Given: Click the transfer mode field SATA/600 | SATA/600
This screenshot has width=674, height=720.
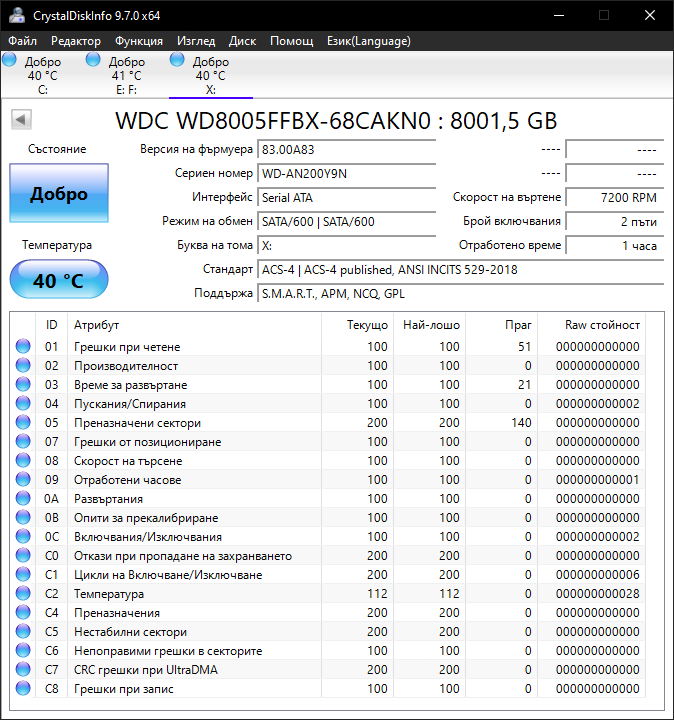Looking at the screenshot, I should (347, 221).
